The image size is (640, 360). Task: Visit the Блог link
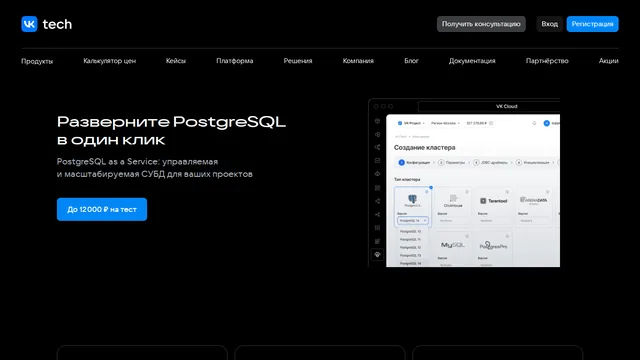411,61
